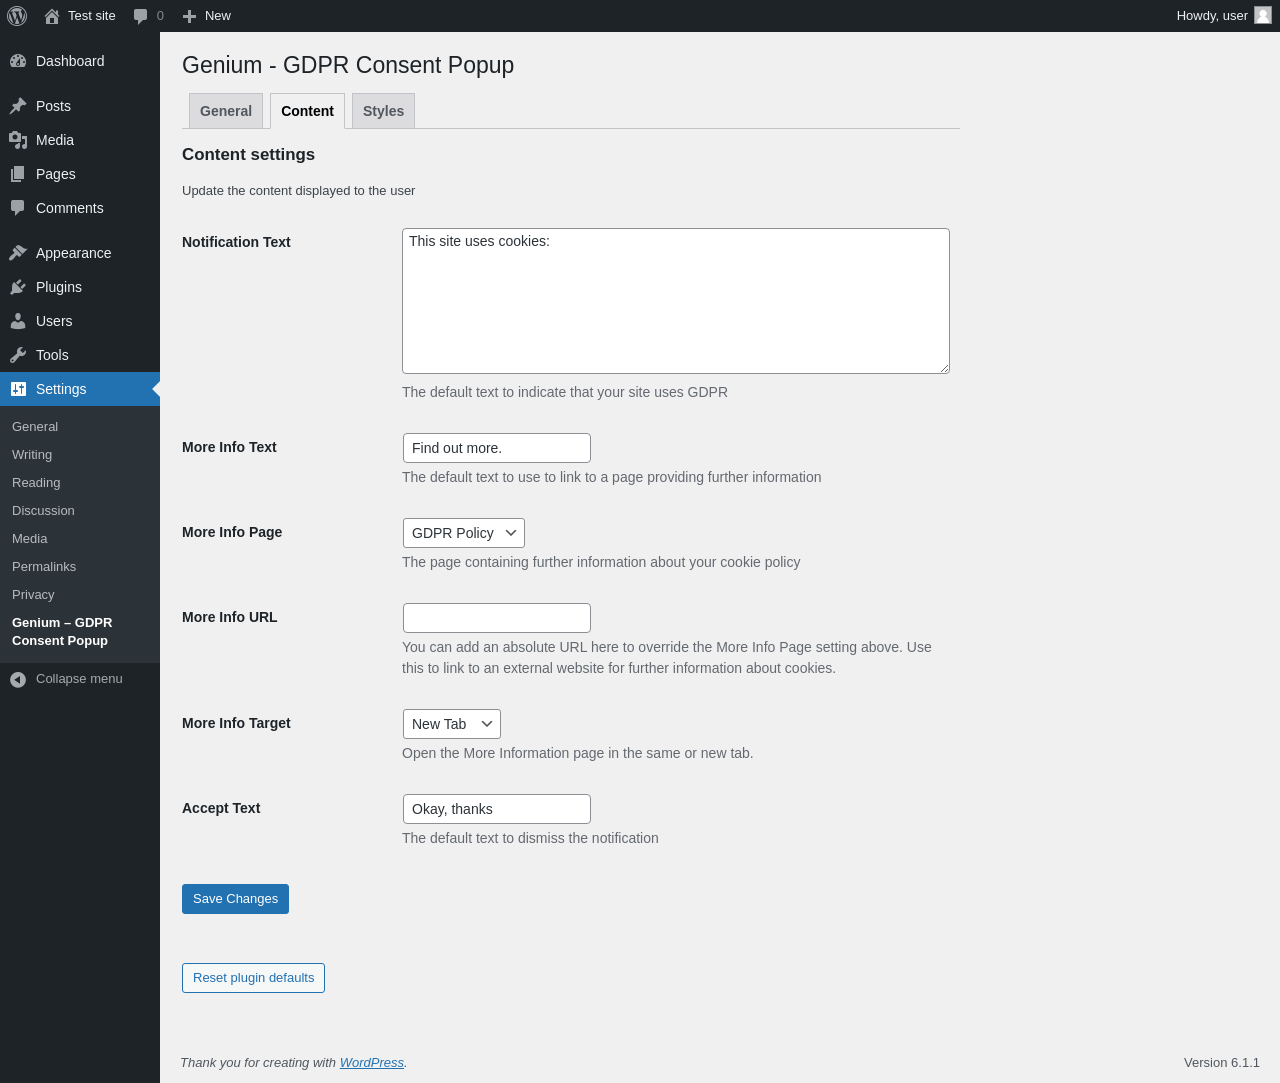Open the comments bubble icon in admin bar
Viewport: 1280px width, 1083px height.
click(141, 16)
